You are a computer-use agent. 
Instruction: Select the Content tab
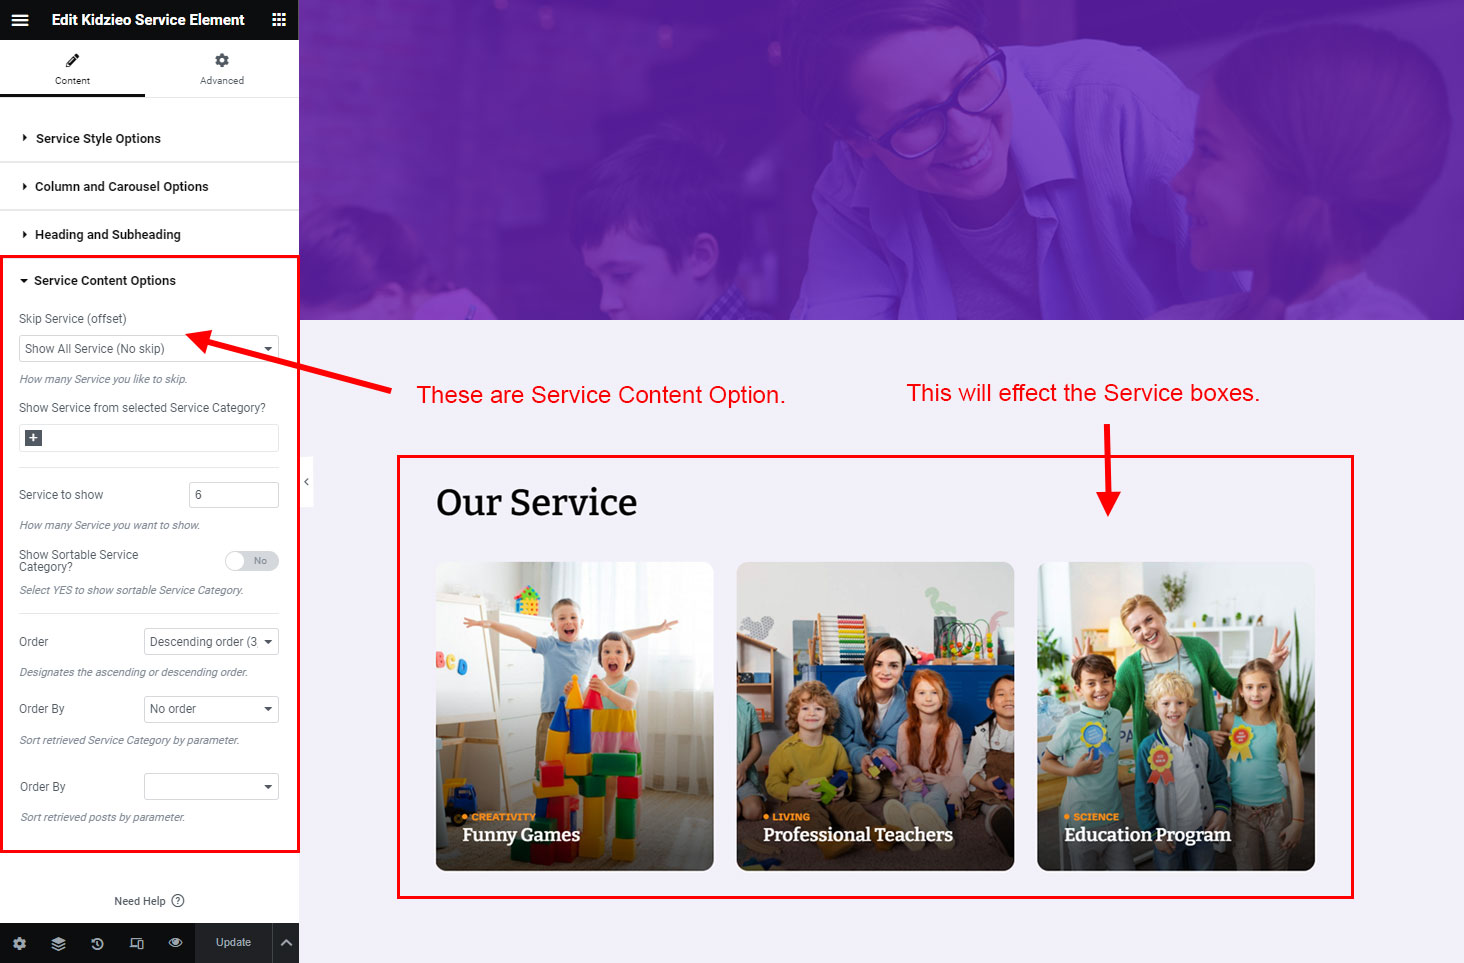coord(72,69)
